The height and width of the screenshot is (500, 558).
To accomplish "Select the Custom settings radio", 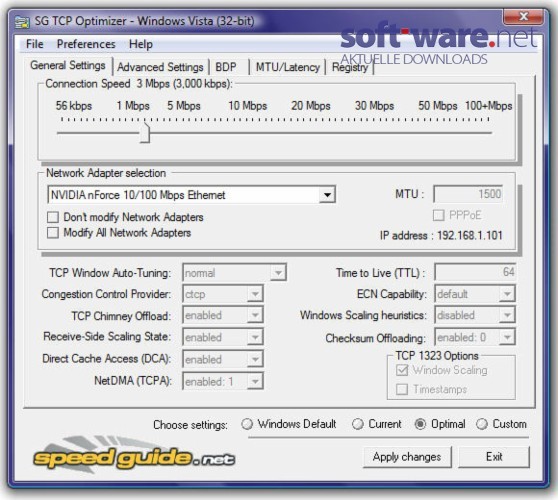I will point(482,424).
